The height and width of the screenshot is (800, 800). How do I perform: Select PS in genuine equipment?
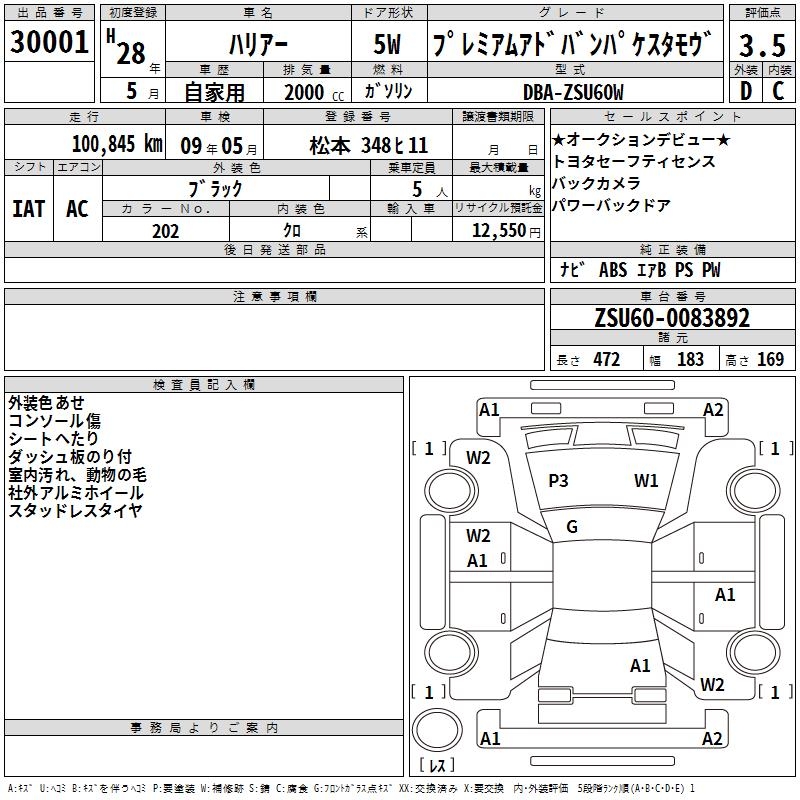coord(684,269)
